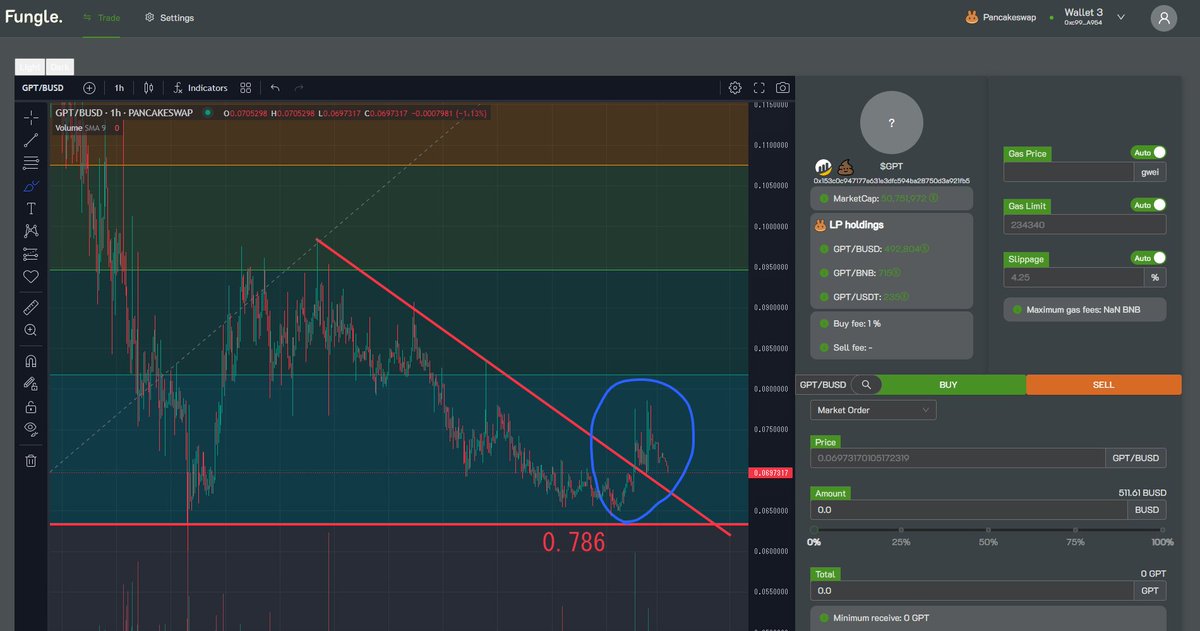Toggle Gas Price Auto switch
The image size is (1200, 631).
(1150, 153)
